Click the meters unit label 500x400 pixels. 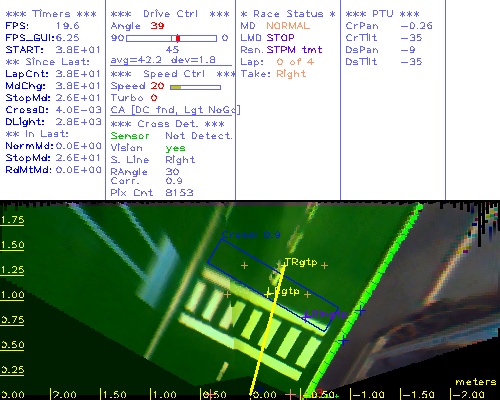(x=476, y=382)
